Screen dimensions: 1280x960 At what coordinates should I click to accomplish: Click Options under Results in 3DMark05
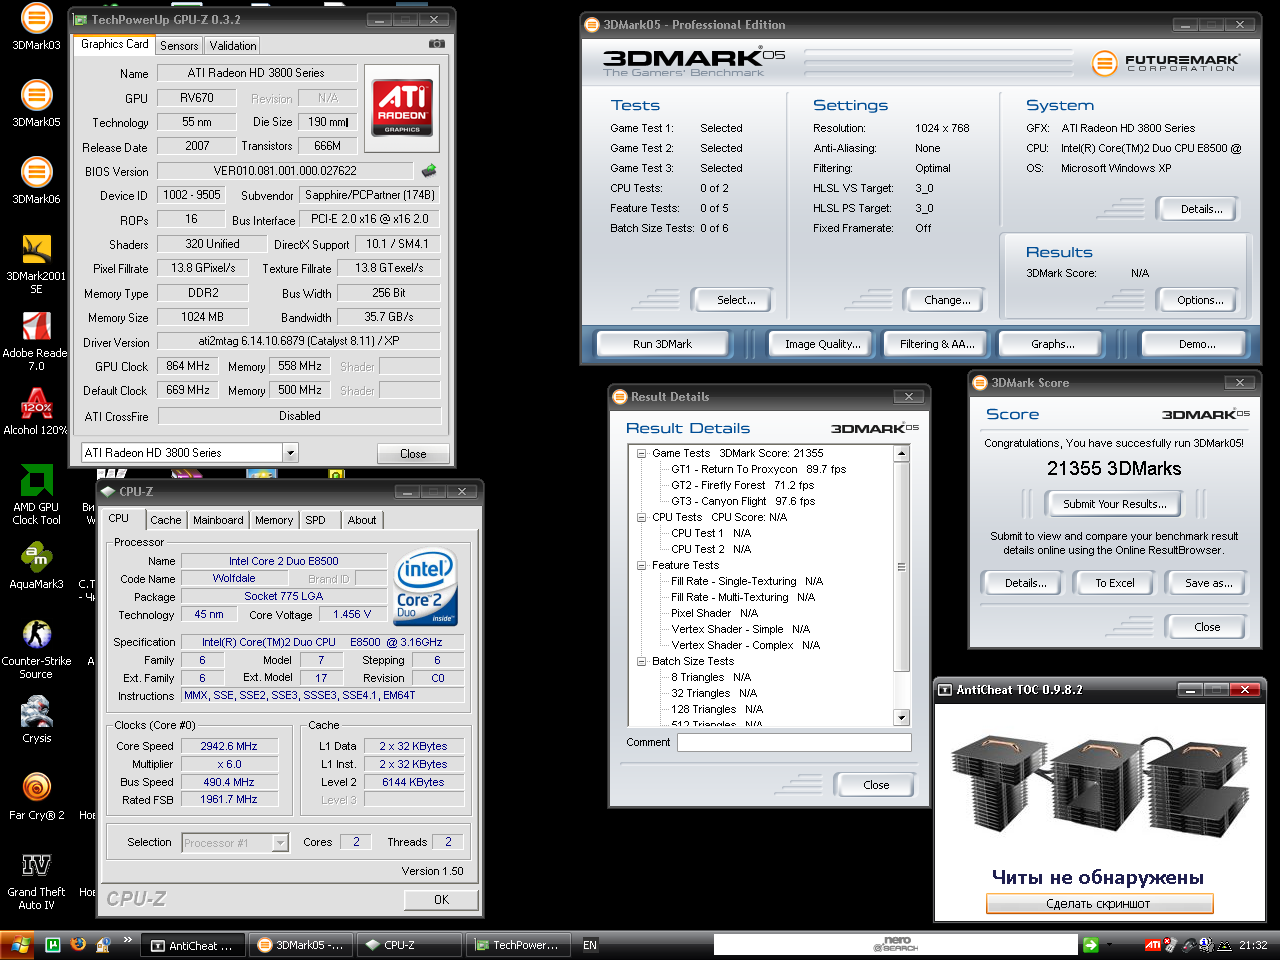tap(1200, 300)
